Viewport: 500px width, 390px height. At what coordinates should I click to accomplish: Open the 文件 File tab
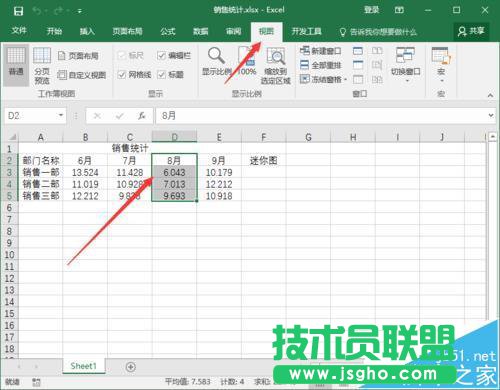click(x=19, y=31)
